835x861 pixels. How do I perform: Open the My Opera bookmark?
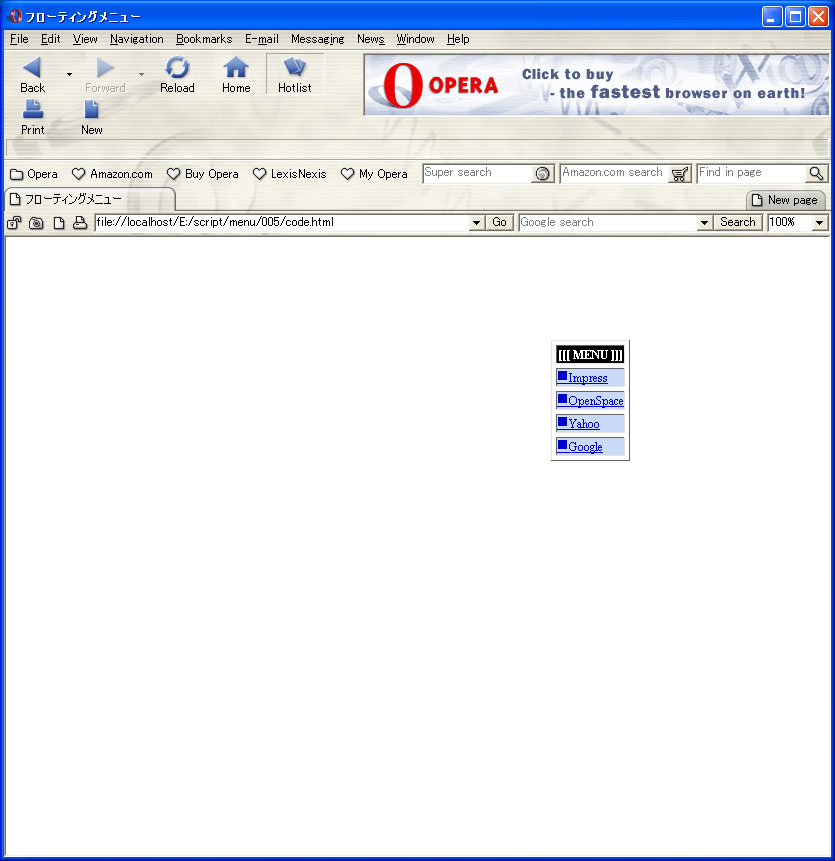point(374,174)
